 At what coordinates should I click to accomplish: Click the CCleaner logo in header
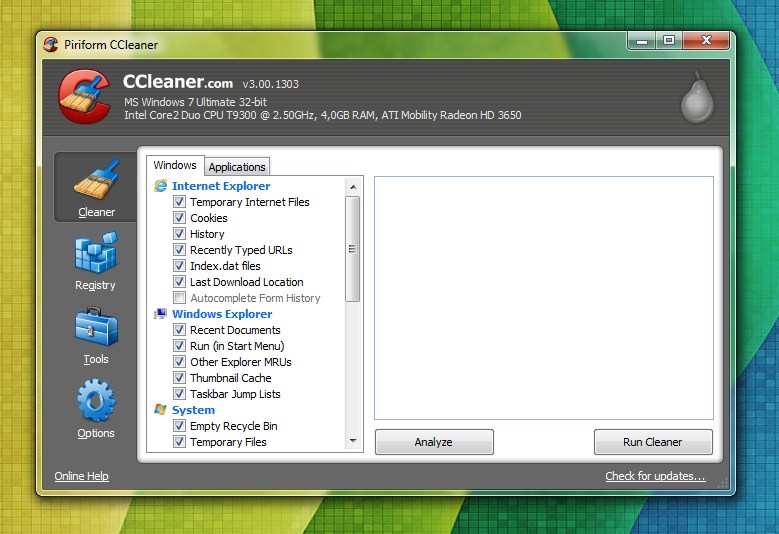84,96
